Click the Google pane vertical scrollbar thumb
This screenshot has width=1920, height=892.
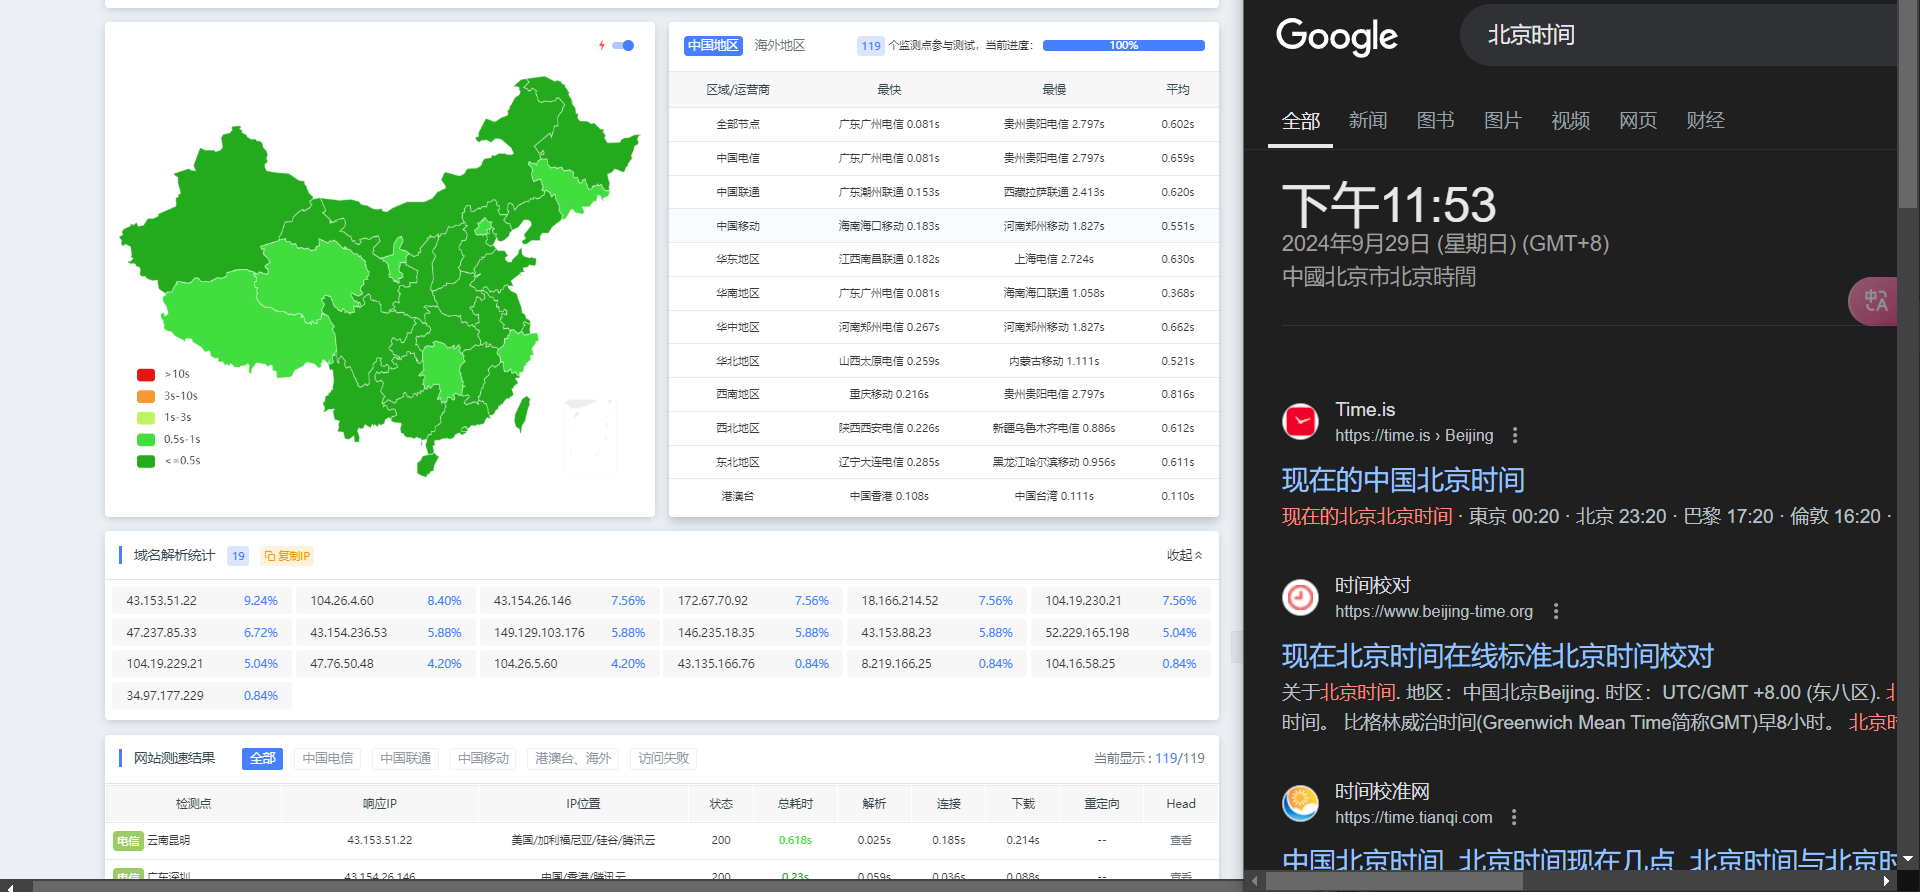click(1908, 104)
